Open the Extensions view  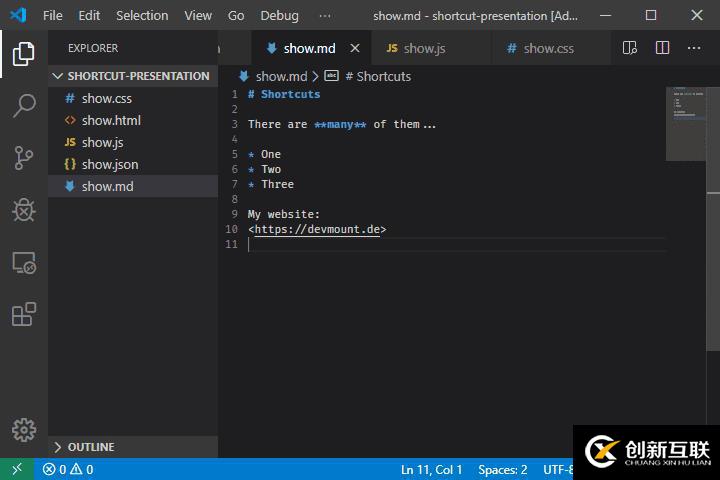24,315
